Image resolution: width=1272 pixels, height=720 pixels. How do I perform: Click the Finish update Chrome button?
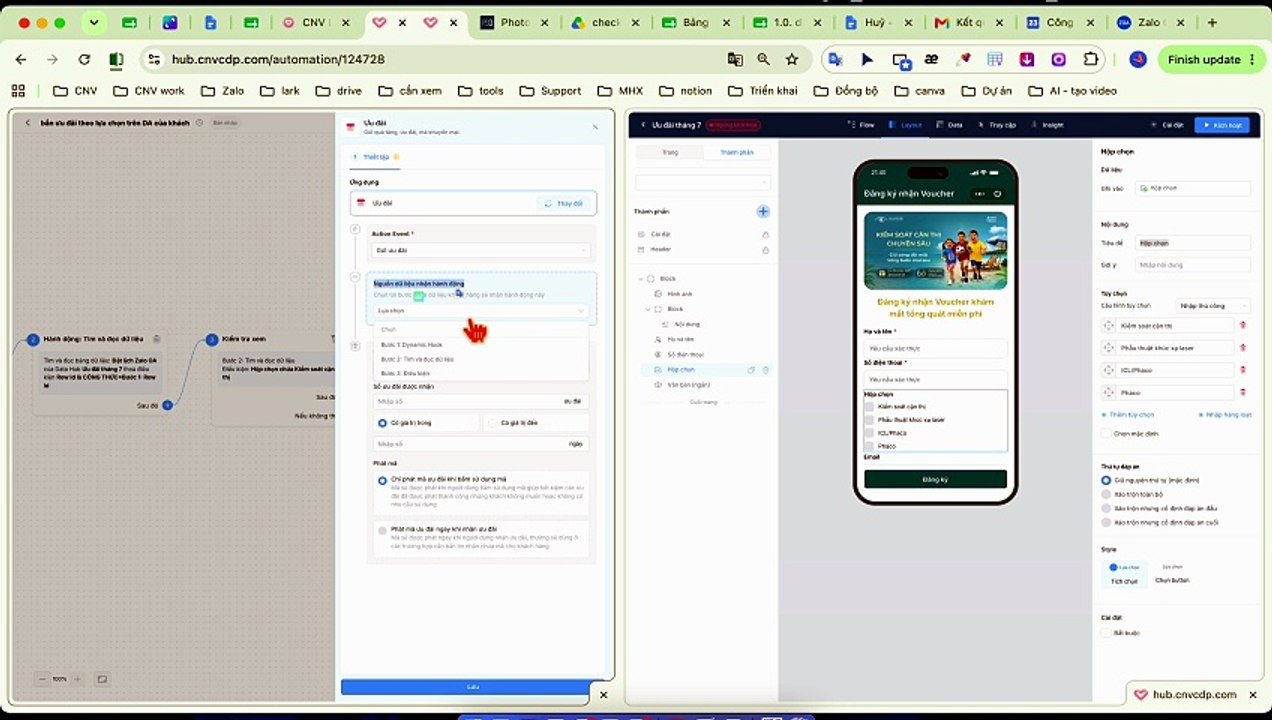coord(1212,60)
